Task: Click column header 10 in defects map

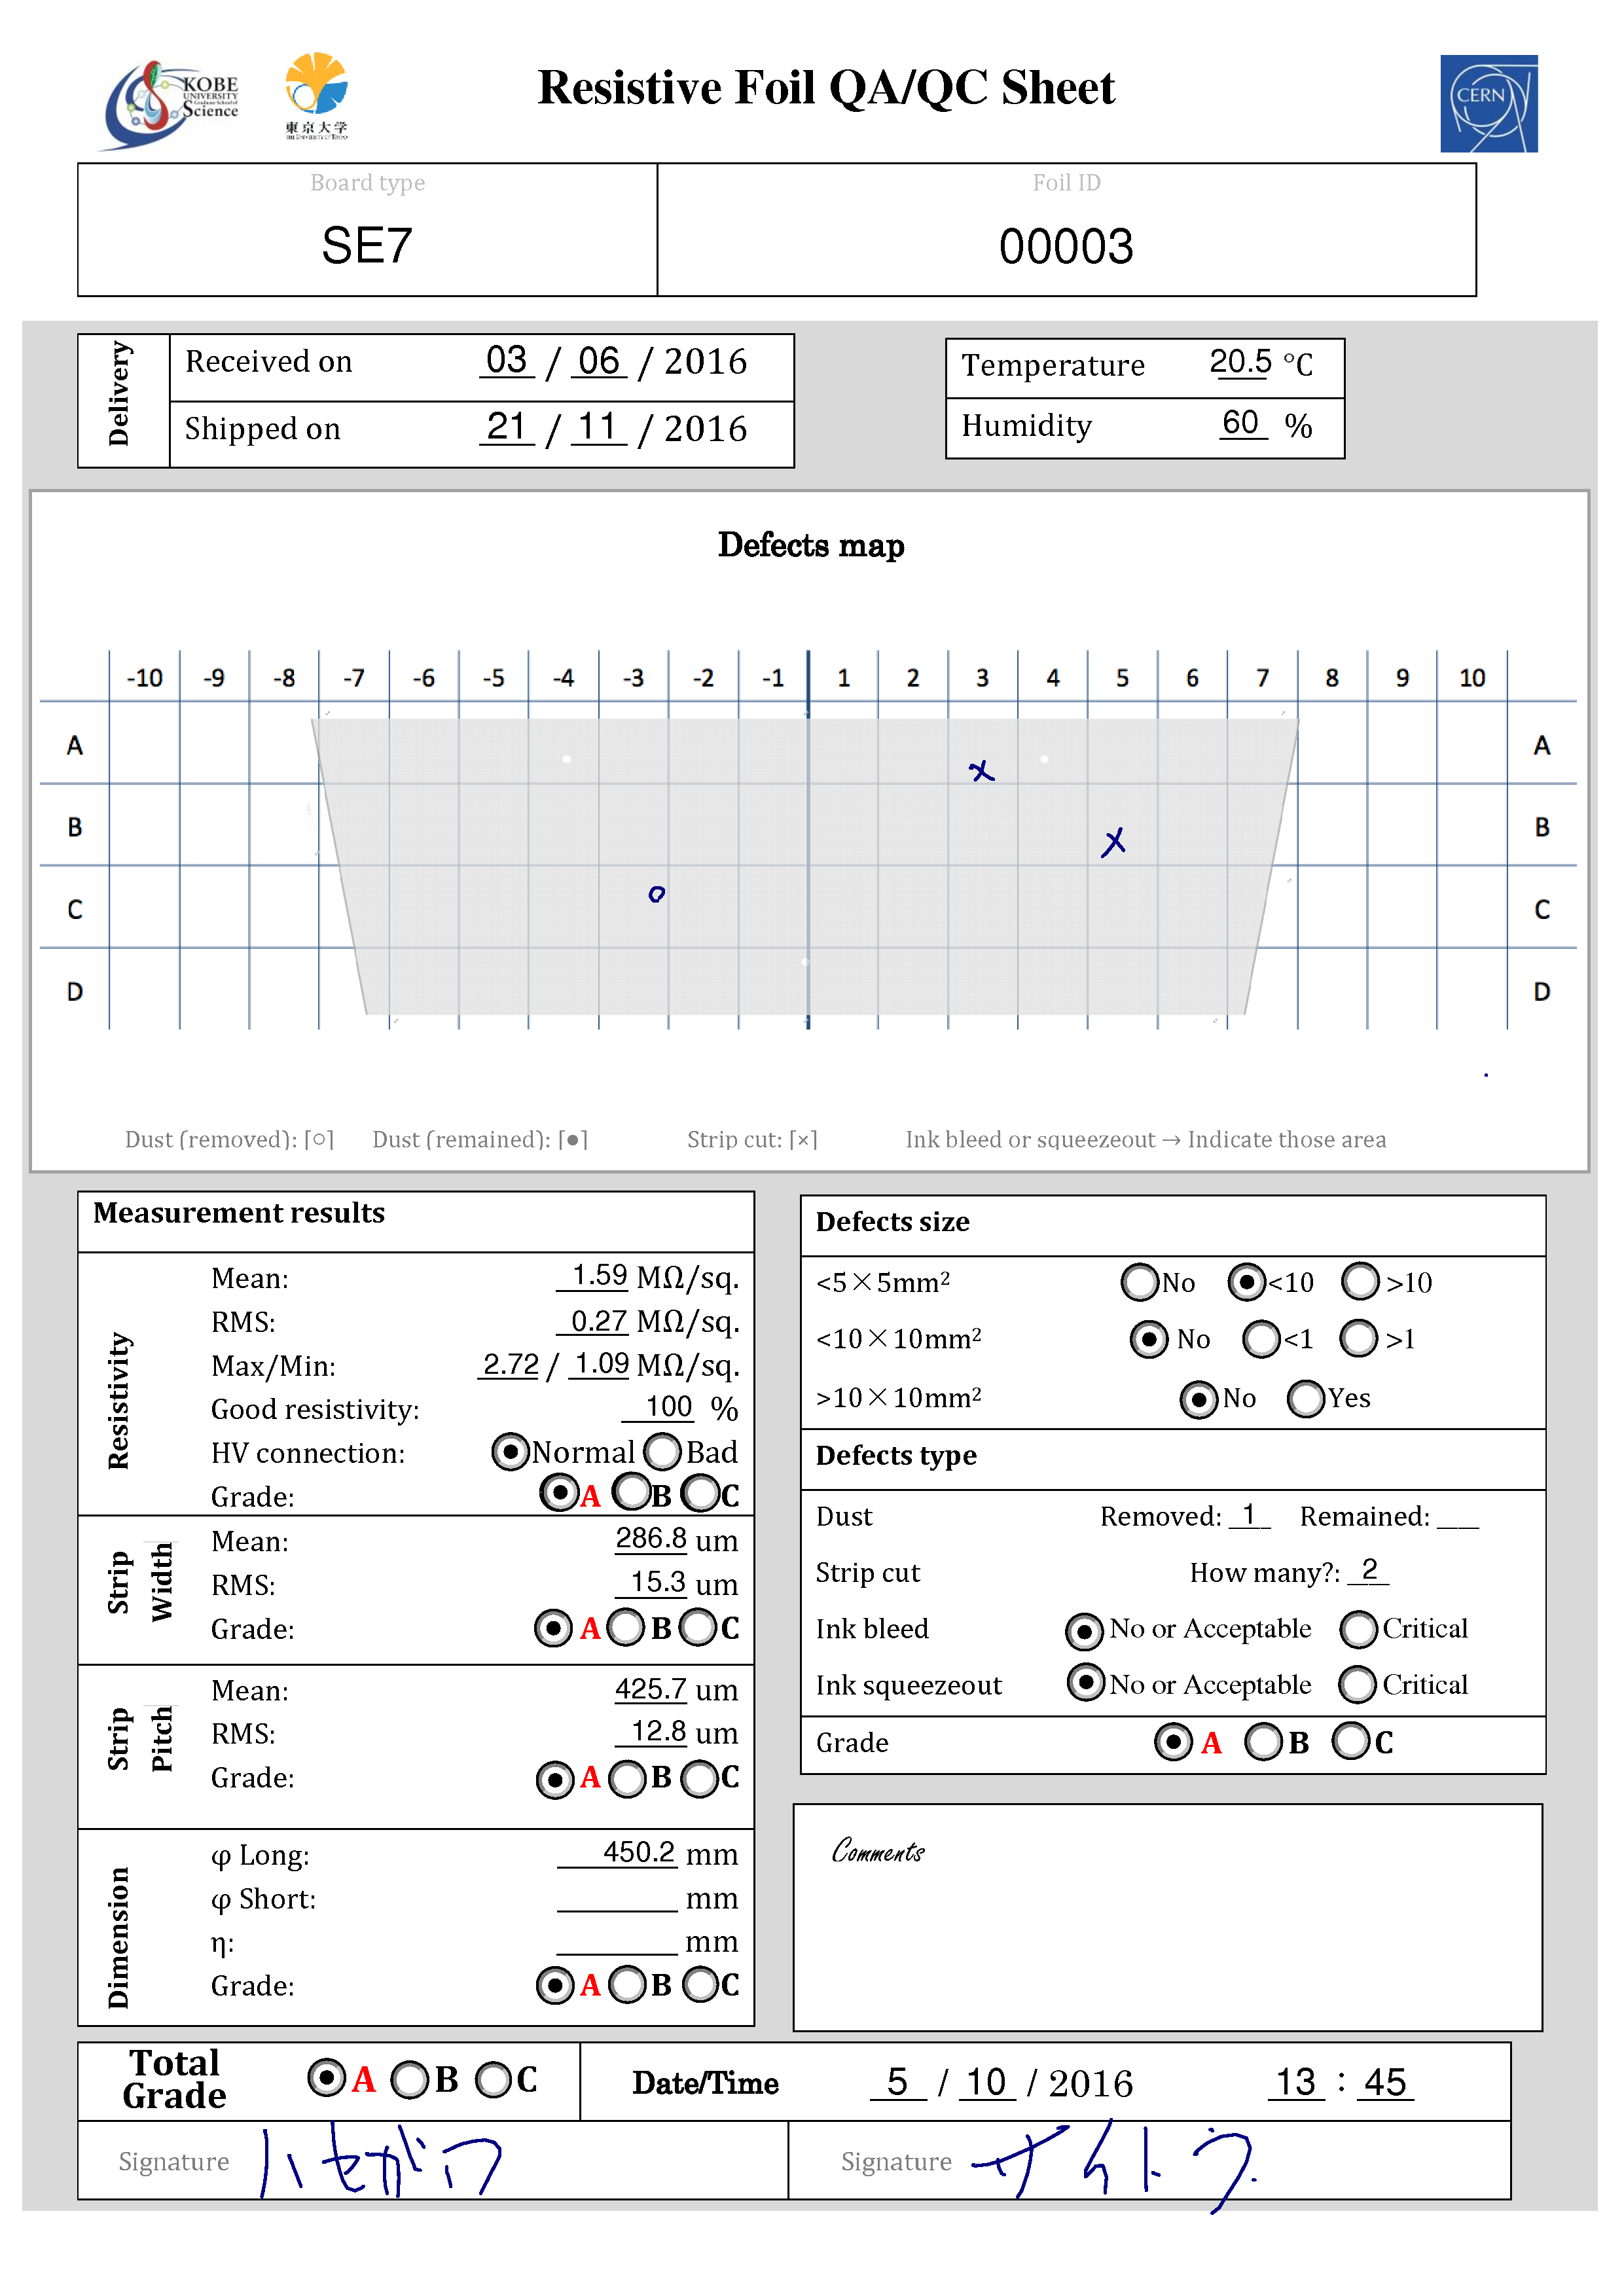Action: click(x=1472, y=678)
